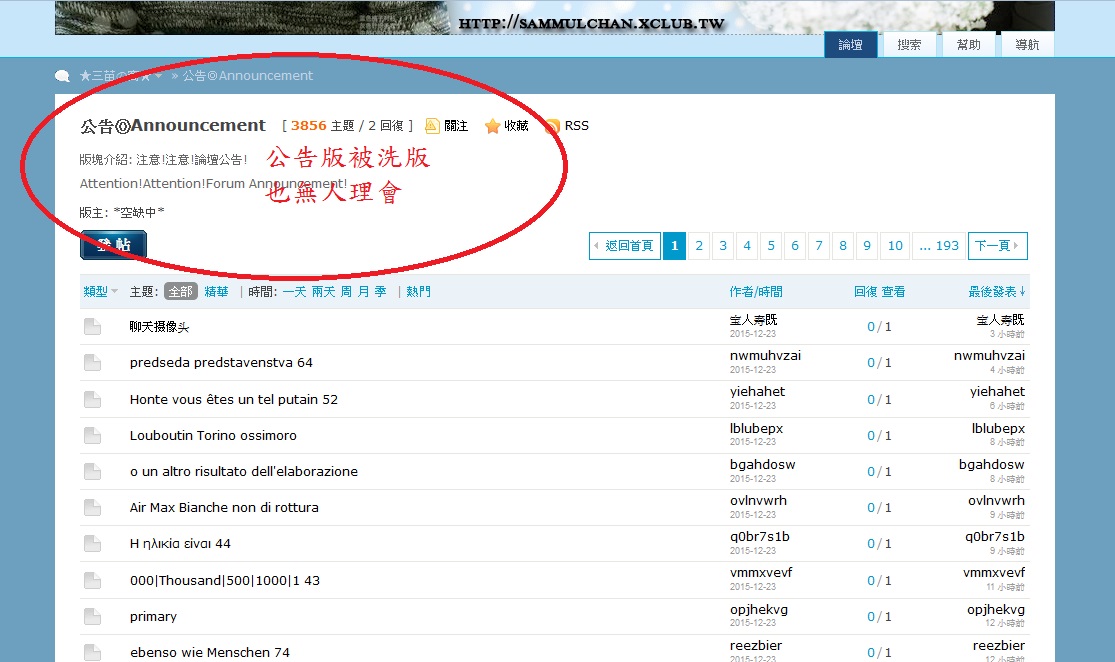Filter topics by 精華
This screenshot has width=1115, height=662.
[x=216, y=292]
